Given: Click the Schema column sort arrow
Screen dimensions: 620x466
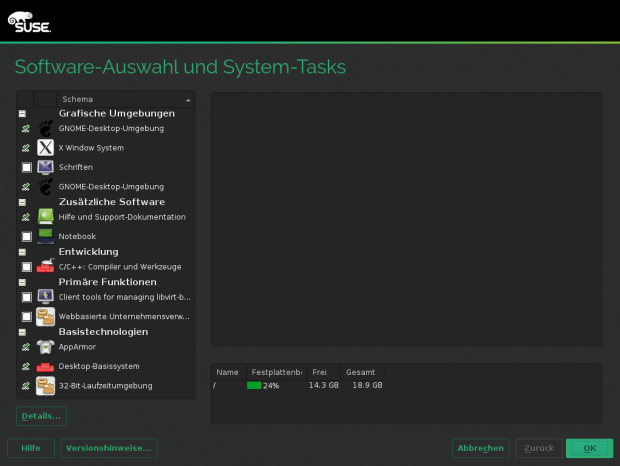Looking at the screenshot, I should click(188, 100).
